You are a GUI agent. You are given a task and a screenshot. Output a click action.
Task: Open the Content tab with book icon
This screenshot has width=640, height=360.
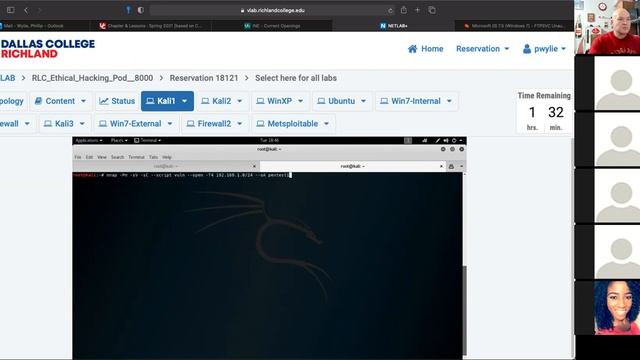60,101
